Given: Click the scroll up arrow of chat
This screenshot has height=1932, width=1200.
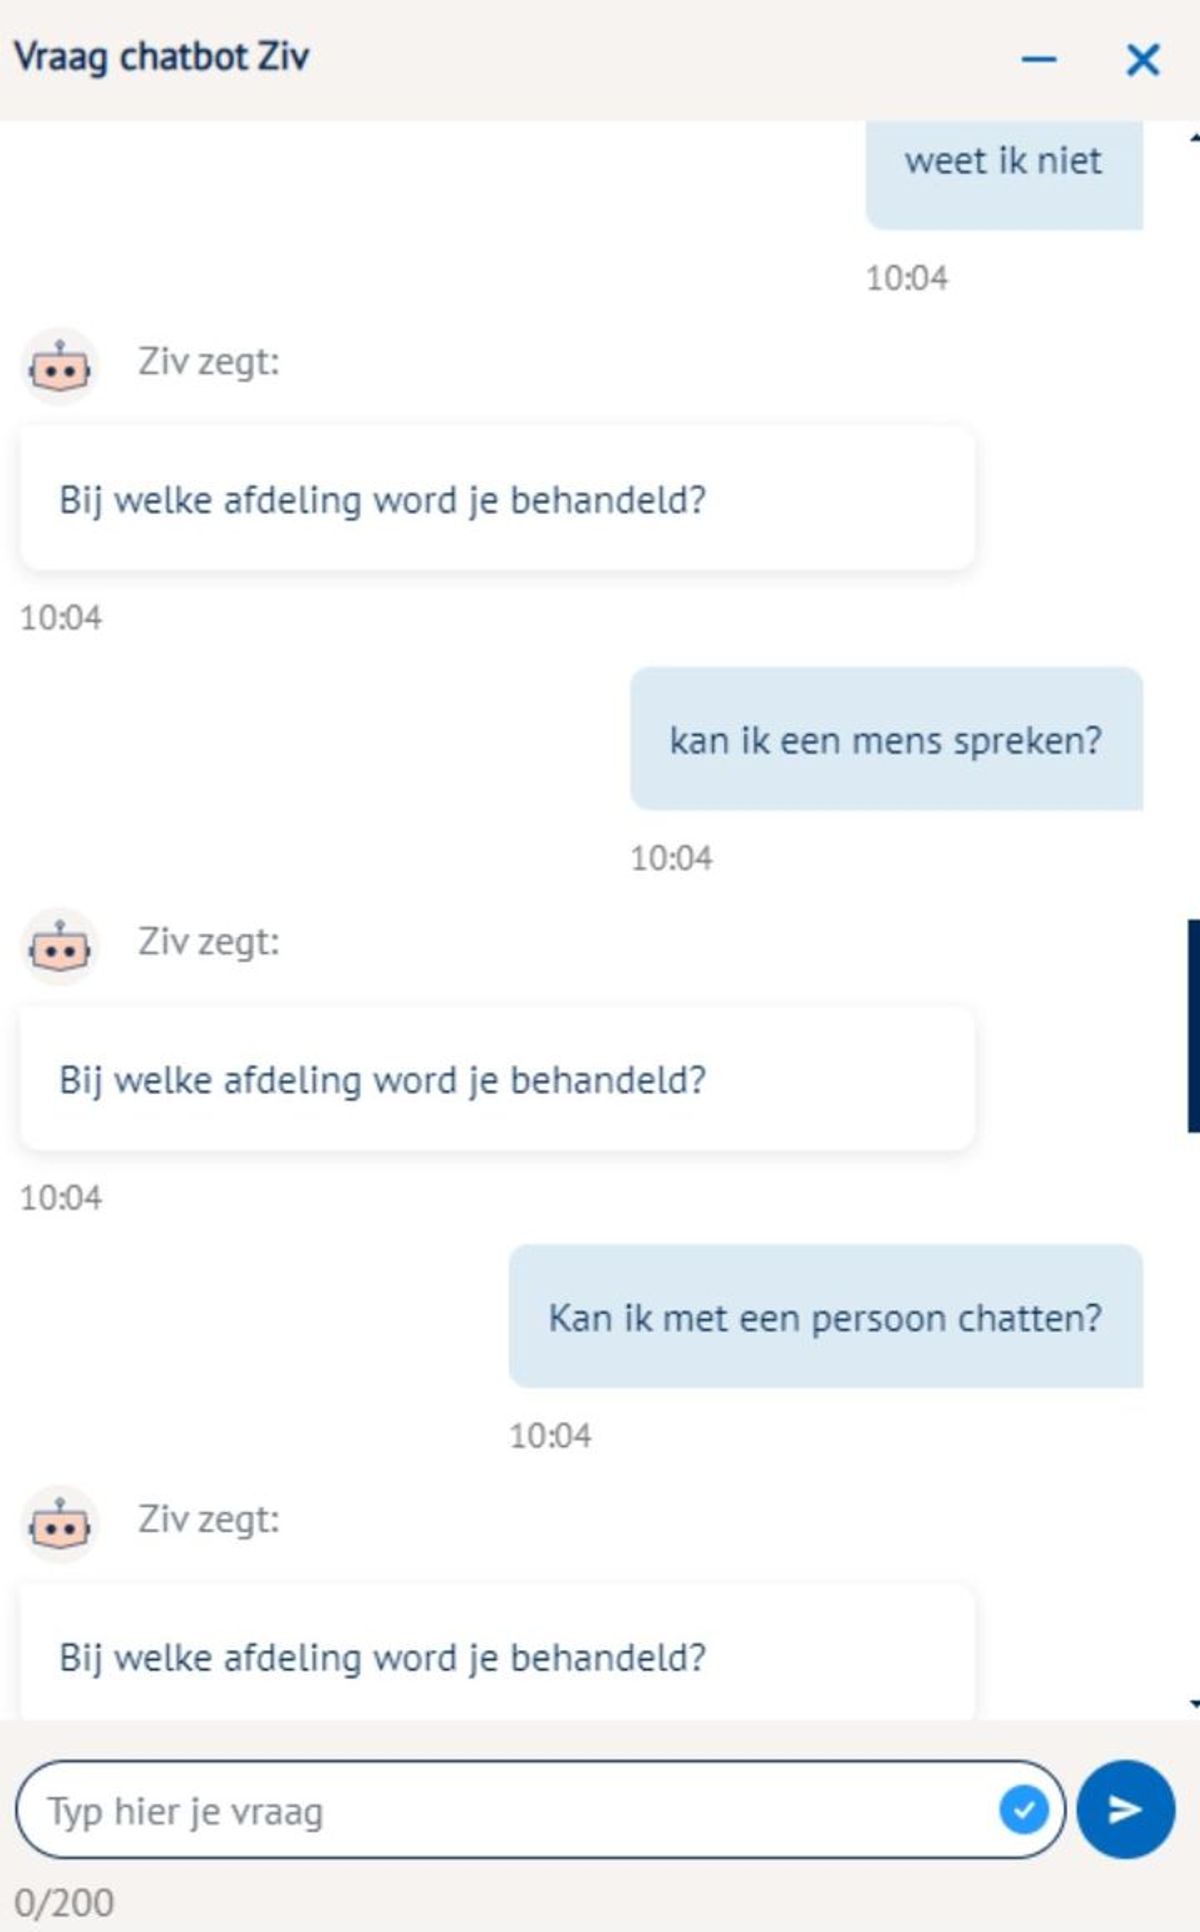Looking at the screenshot, I should pos(1194,137).
